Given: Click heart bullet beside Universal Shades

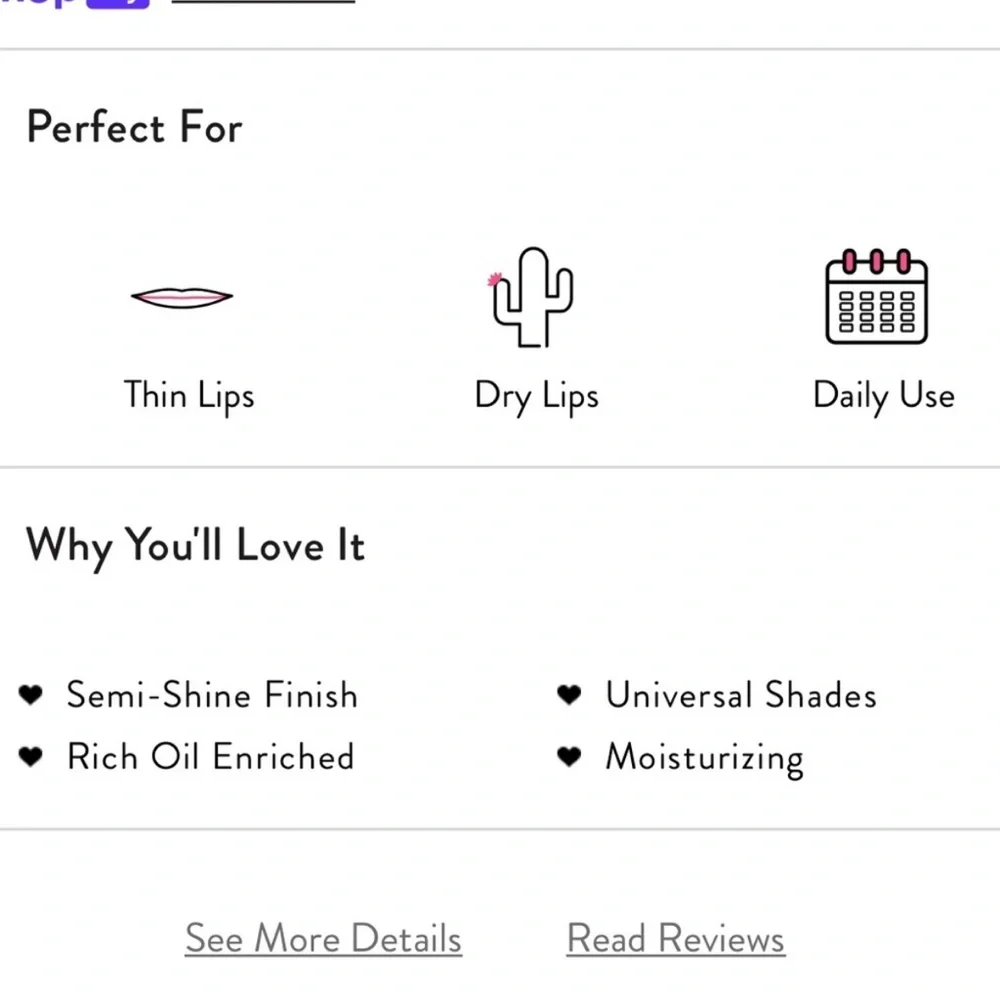Looking at the screenshot, I should click(x=569, y=694).
